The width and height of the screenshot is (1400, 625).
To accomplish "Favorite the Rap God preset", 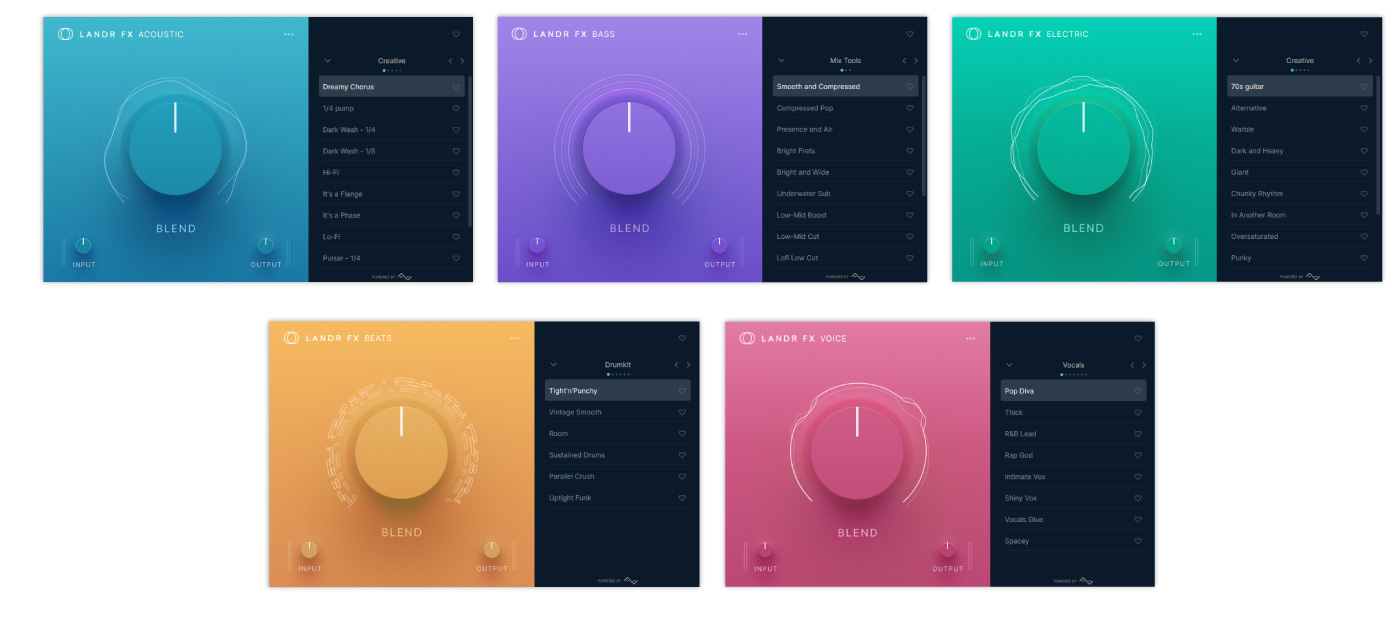I will [1138, 455].
